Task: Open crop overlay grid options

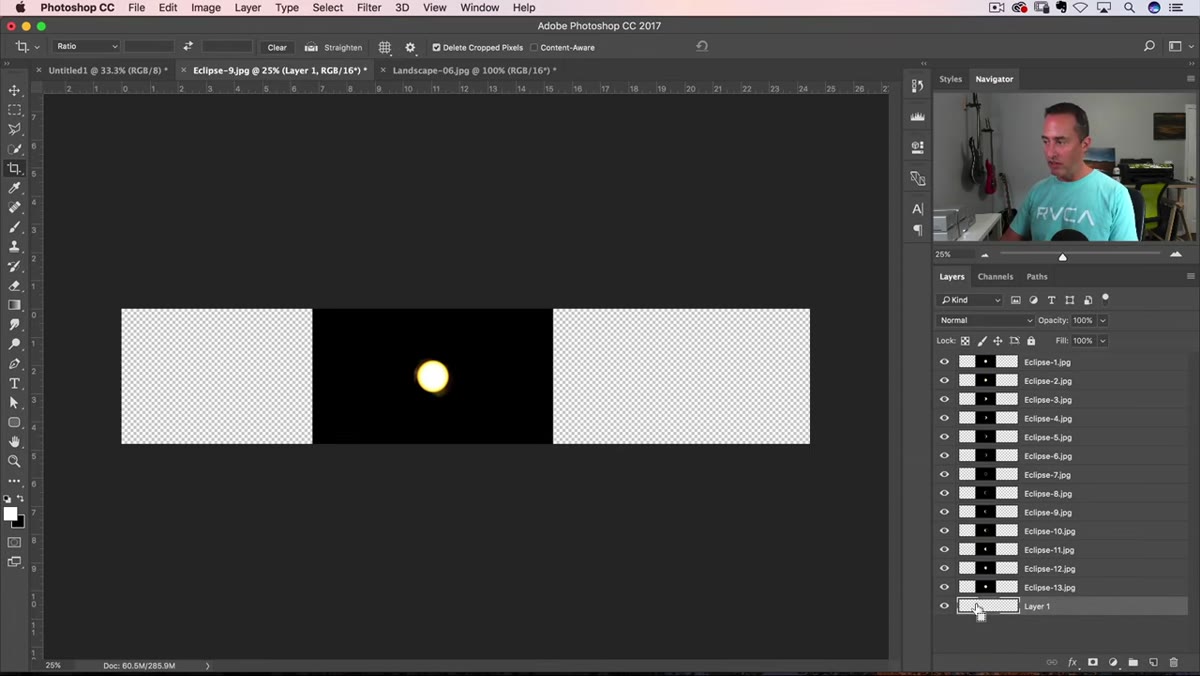Action: coord(384,47)
